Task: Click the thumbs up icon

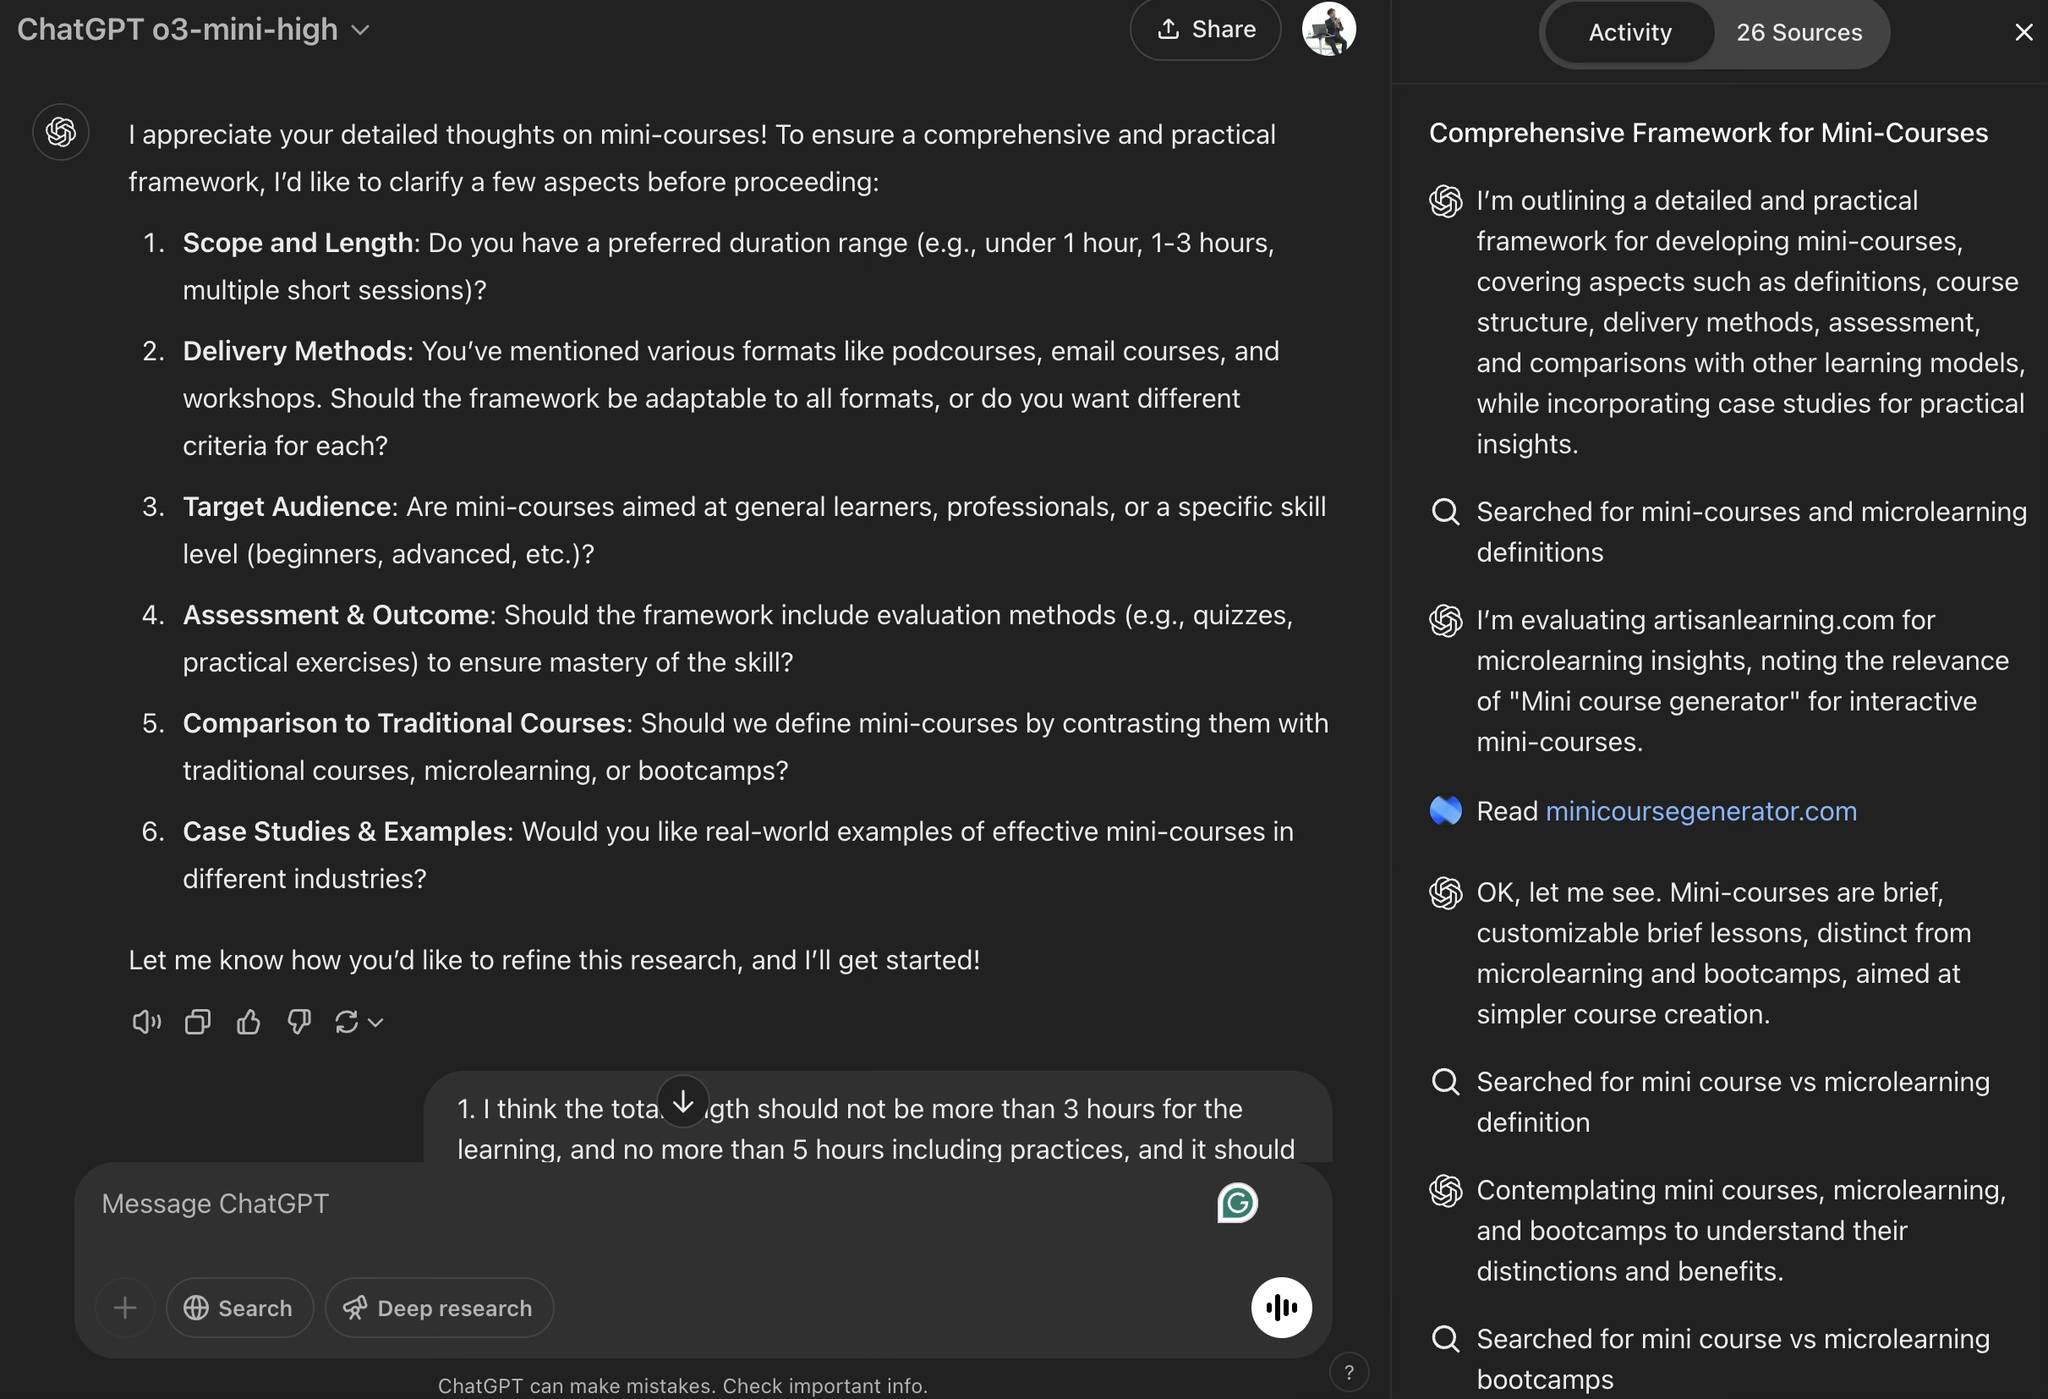Action: [247, 1022]
